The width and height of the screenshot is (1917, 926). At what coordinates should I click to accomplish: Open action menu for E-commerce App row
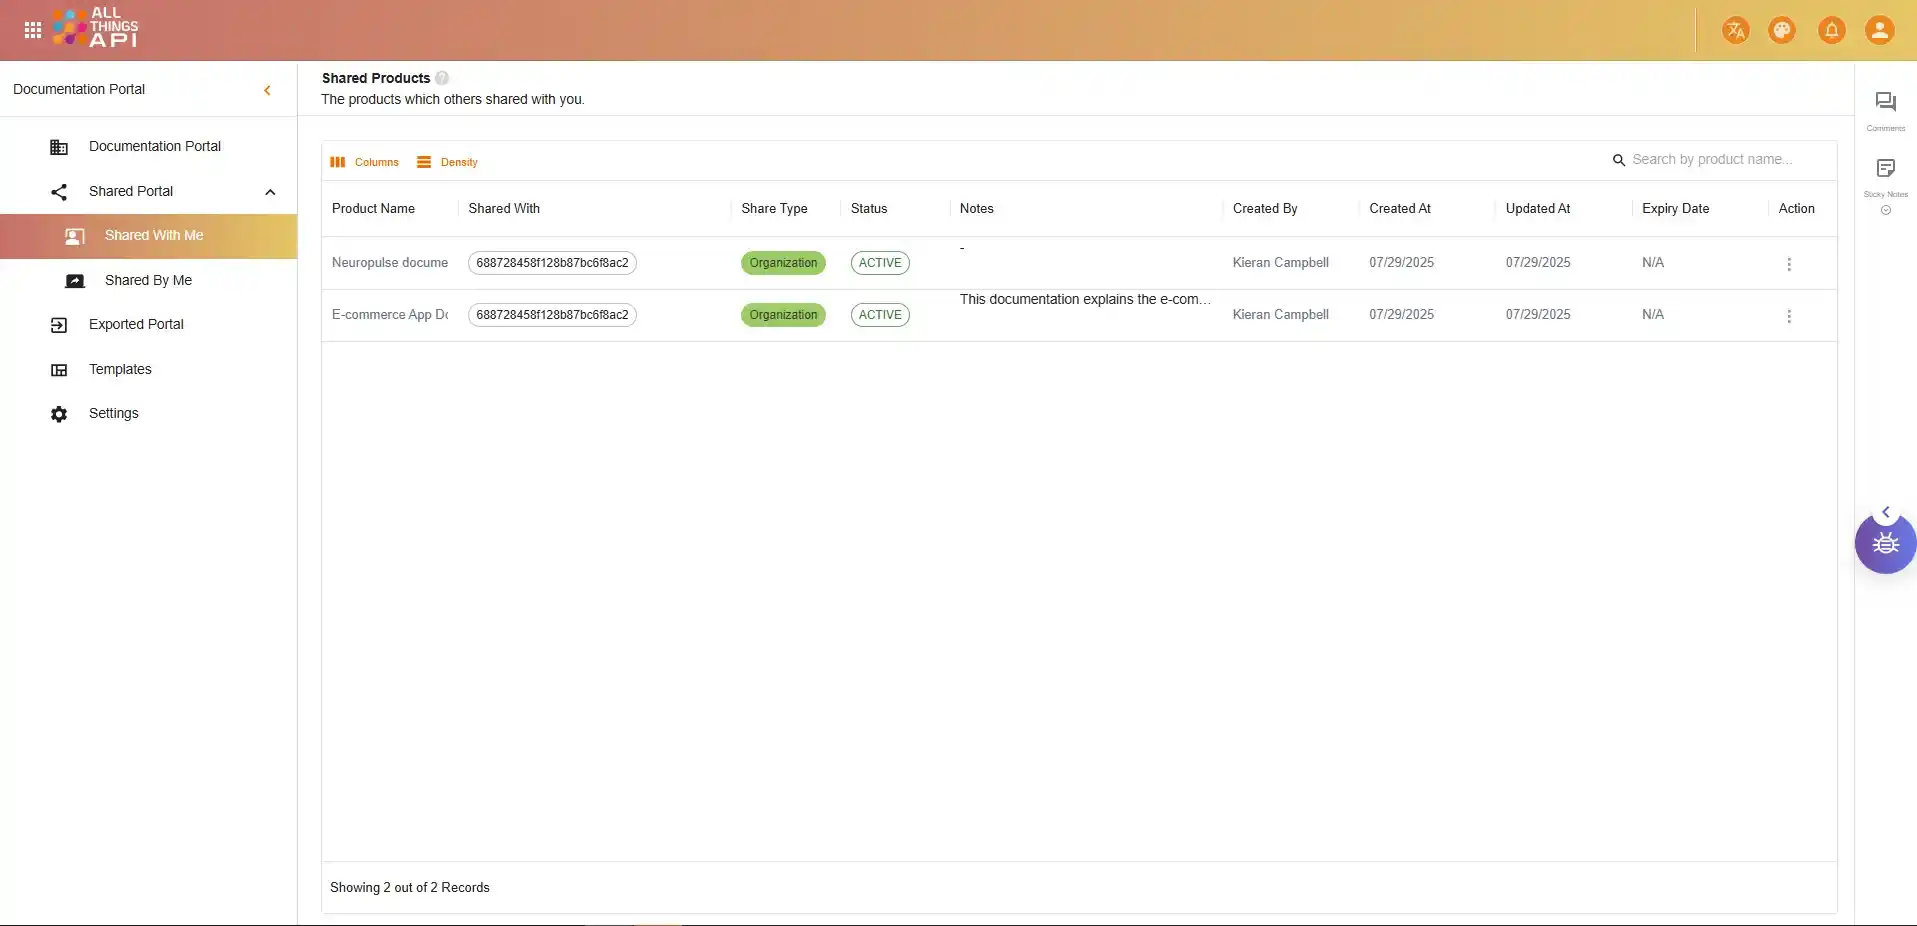point(1788,316)
